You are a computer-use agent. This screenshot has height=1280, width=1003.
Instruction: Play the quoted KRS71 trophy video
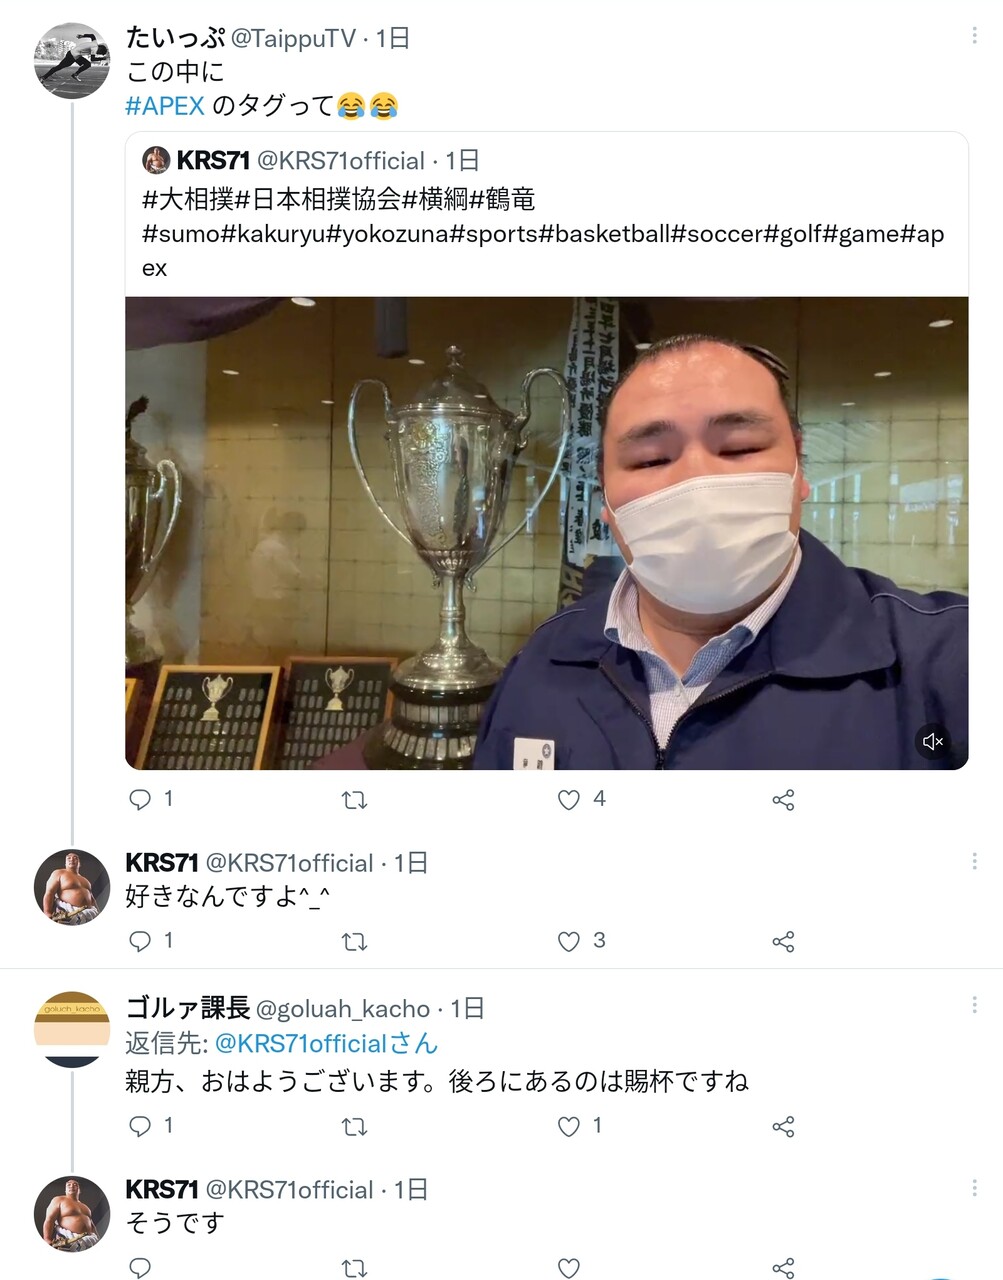point(546,533)
